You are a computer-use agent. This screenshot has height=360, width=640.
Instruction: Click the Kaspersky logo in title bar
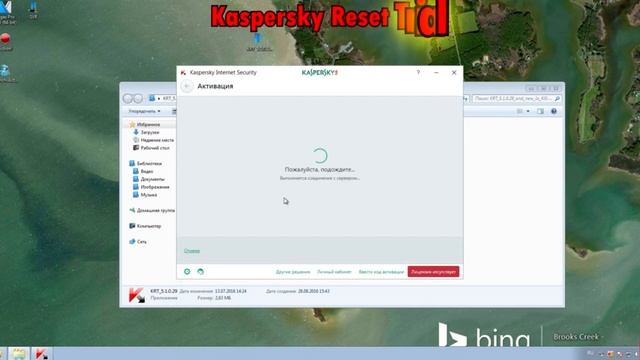click(319, 72)
